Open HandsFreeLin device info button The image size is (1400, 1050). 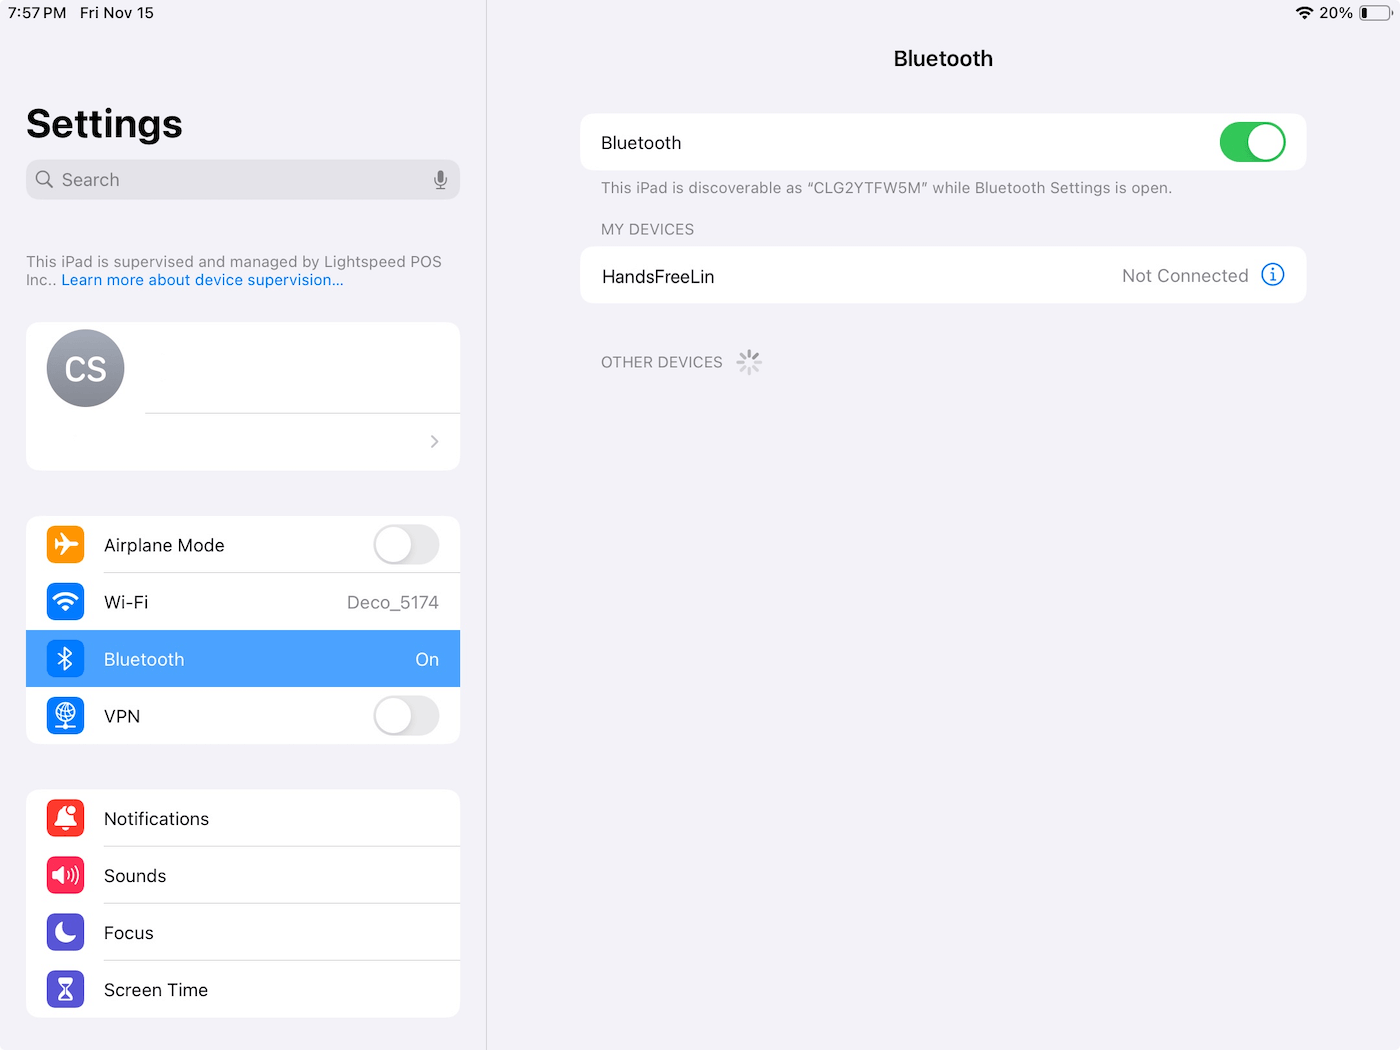1272,275
